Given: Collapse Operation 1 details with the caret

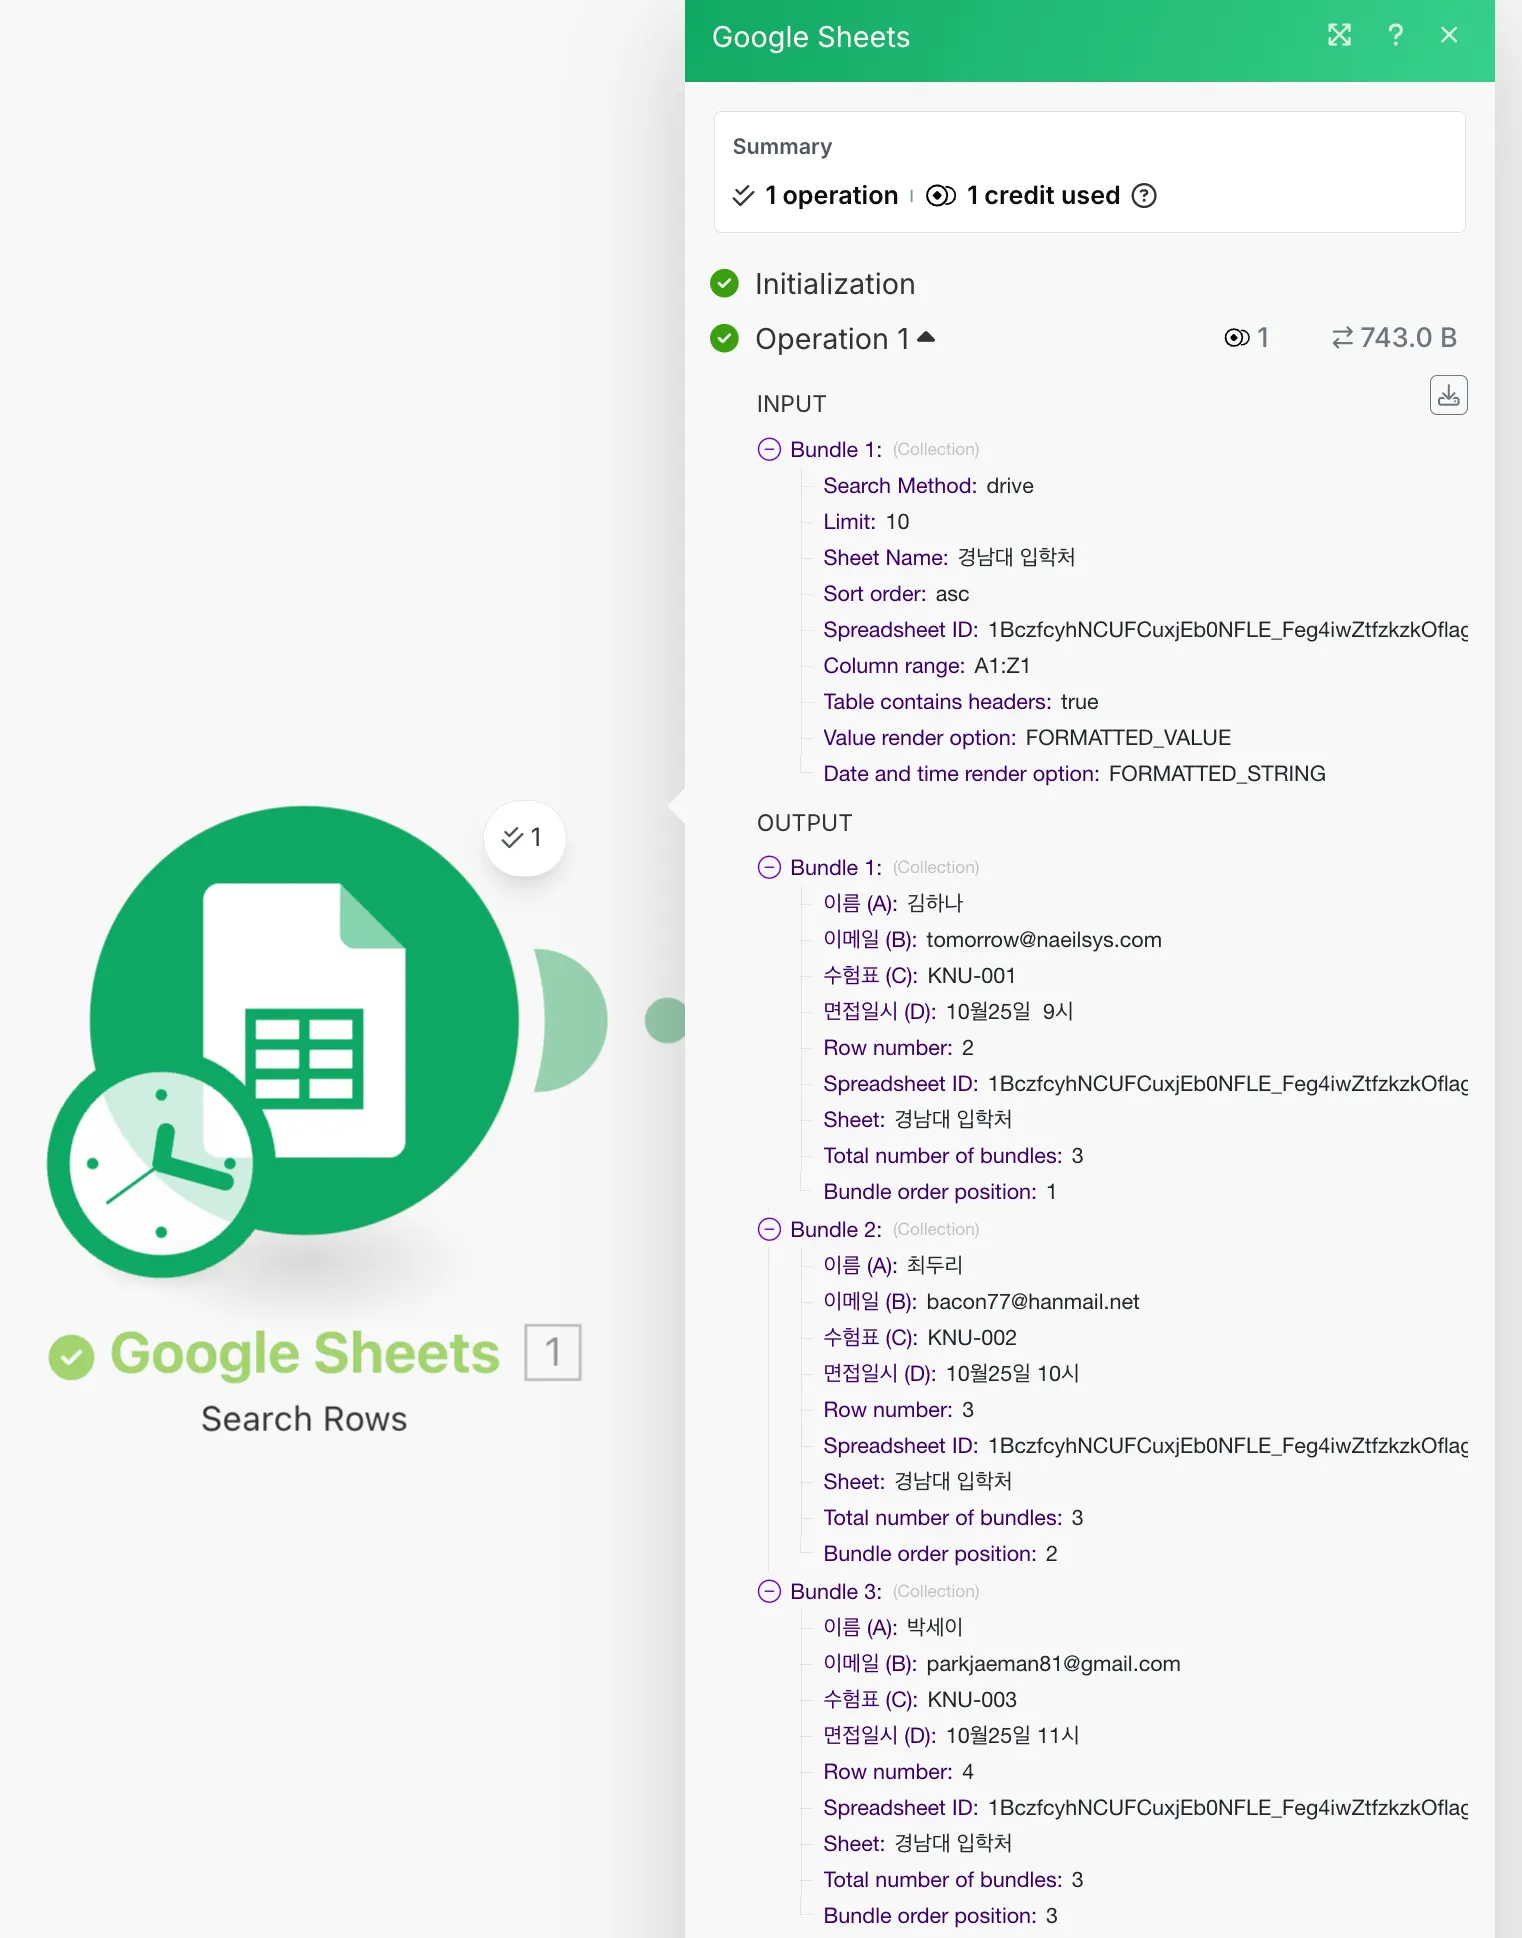Looking at the screenshot, I should tap(926, 337).
